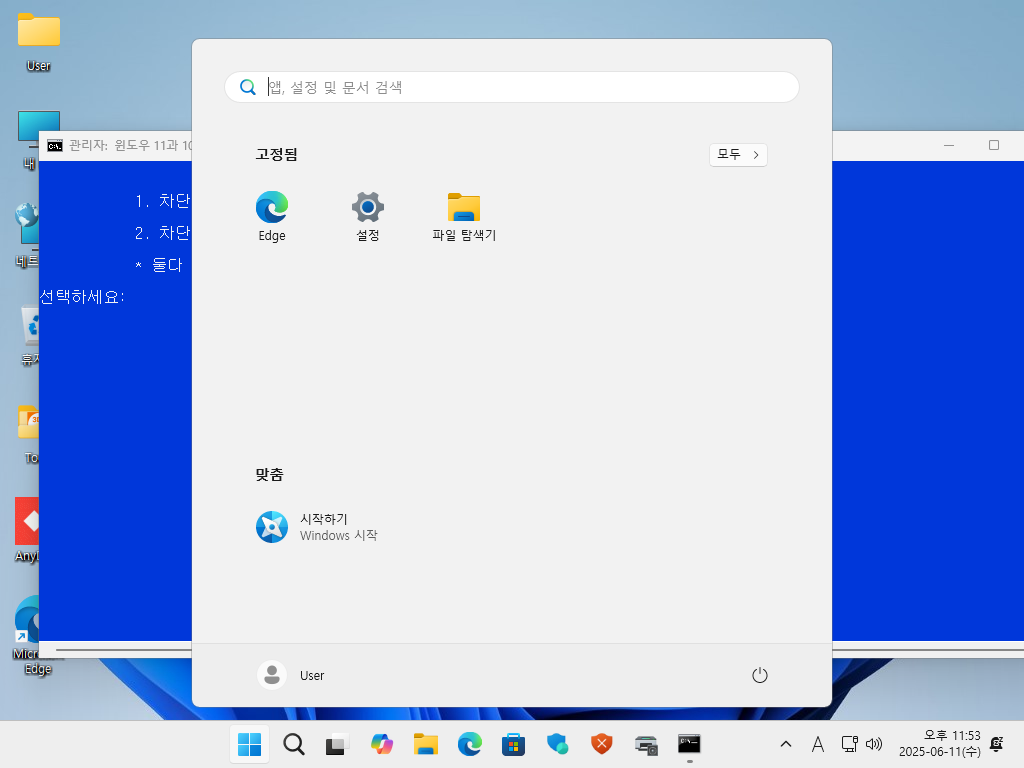Open the pinned 설정 (Settings) app
The image size is (1024, 768).
click(x=368, y=217)
